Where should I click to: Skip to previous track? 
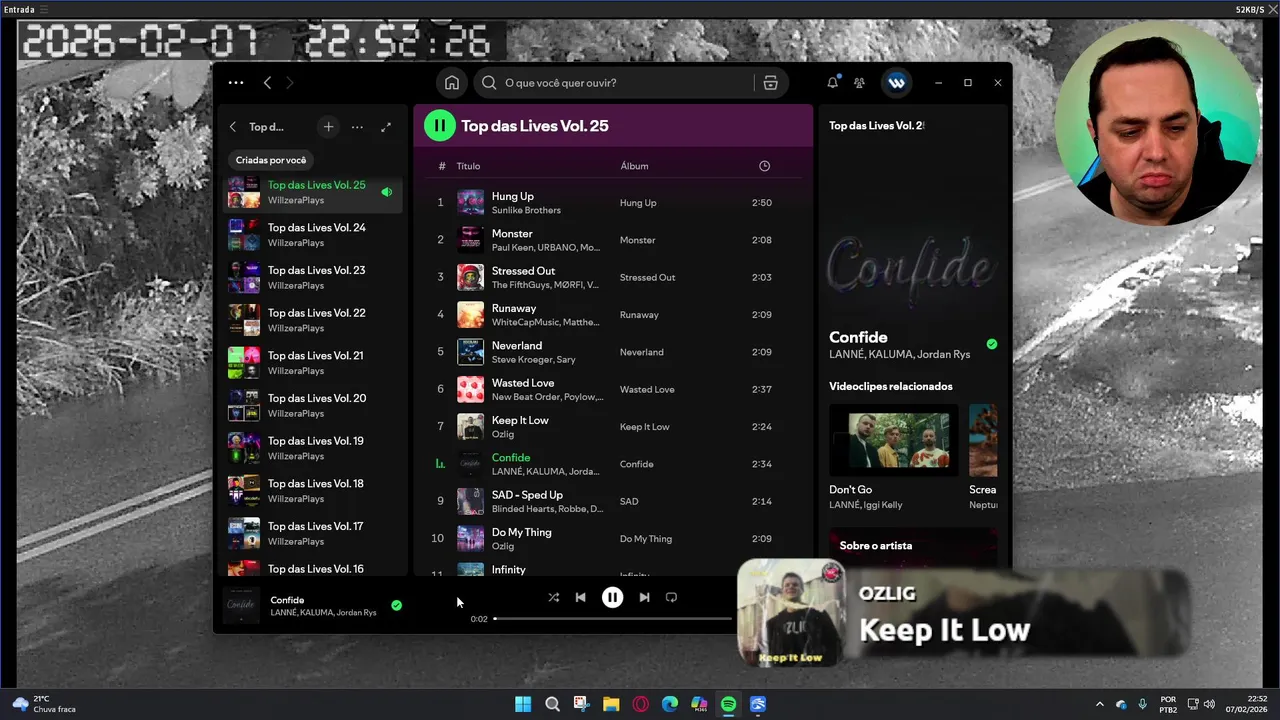(x=580, y=597)
